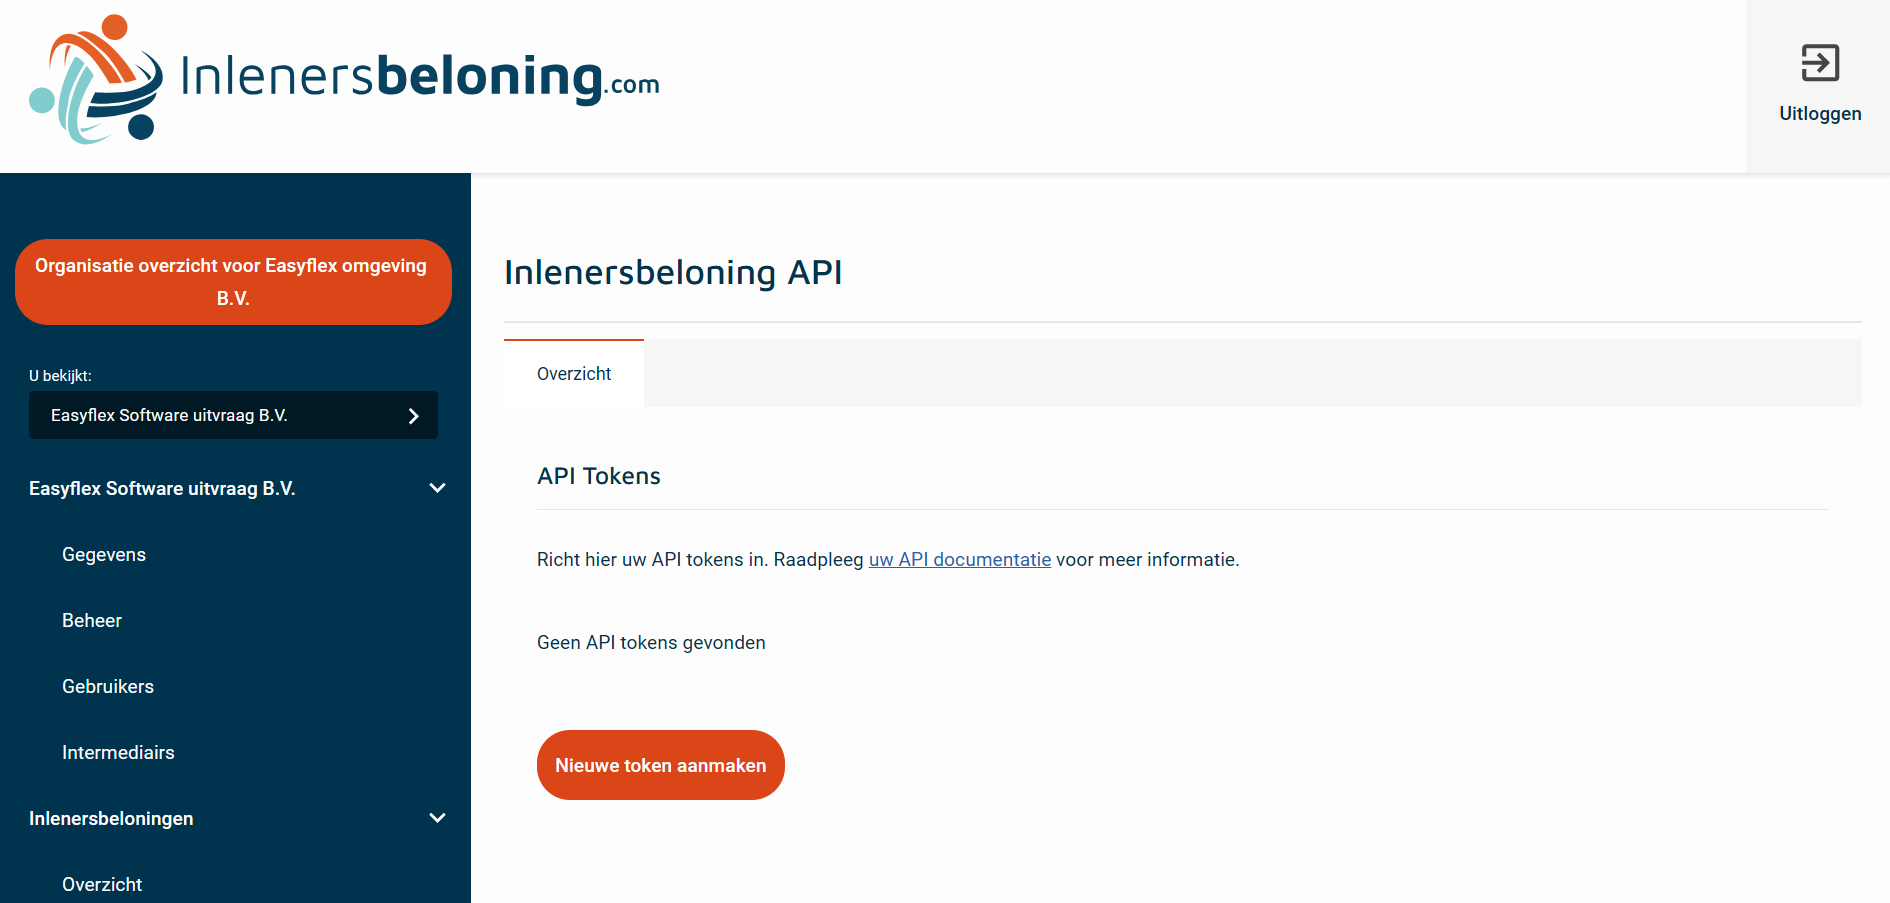Open Organisatie overzicht voor Easyflex omgeving B.V.

click(233, 282)
